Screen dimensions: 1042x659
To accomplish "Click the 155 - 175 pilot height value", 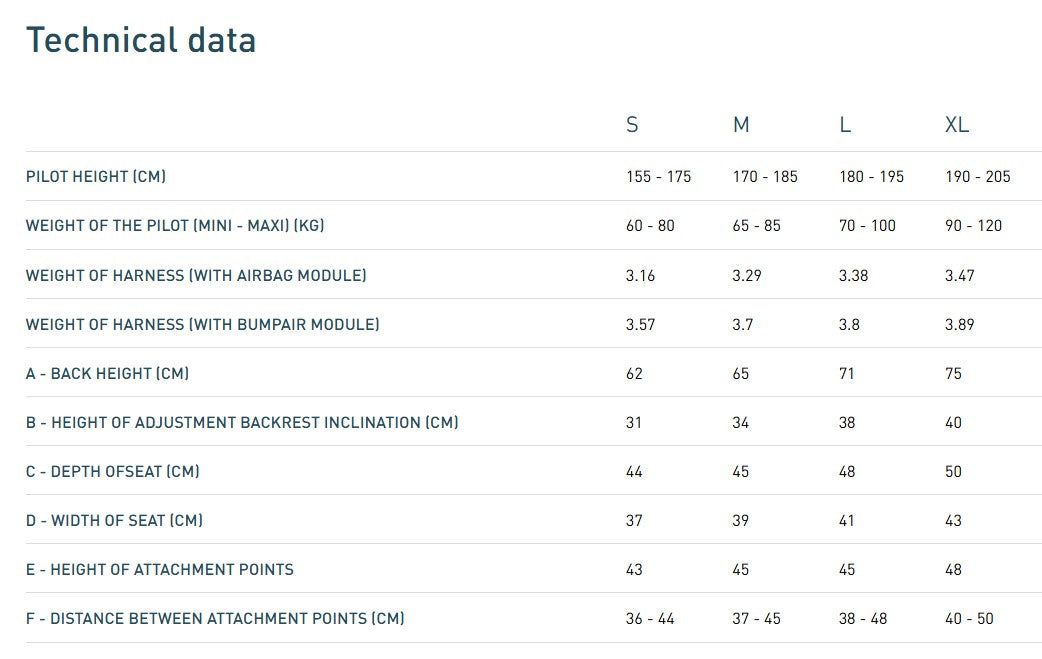I will tap(658, 177).
